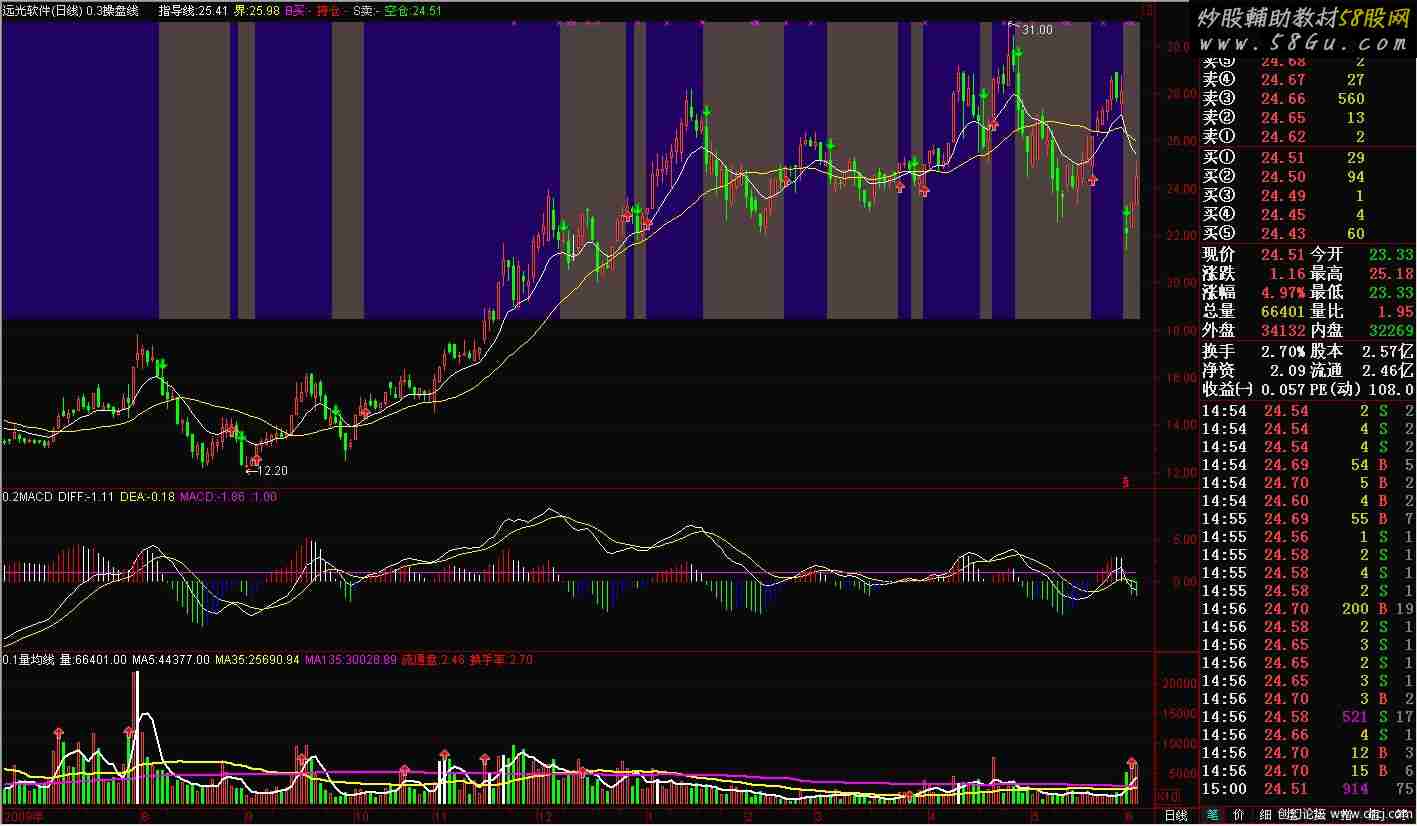Click the 最高 high value 25.18
This screenshot has height=826, width=1417.
(1391, 274)
